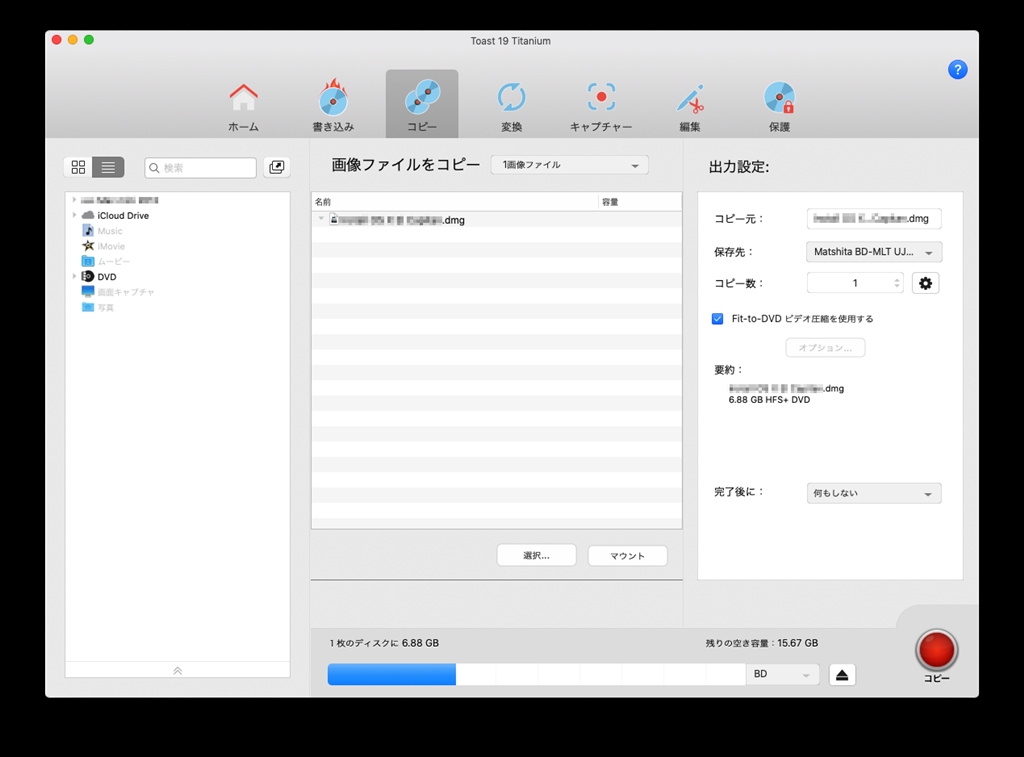Open recorder settings with the gear icon
Image resolution: width=1024 pixels, height=757 pixels.
925,283
